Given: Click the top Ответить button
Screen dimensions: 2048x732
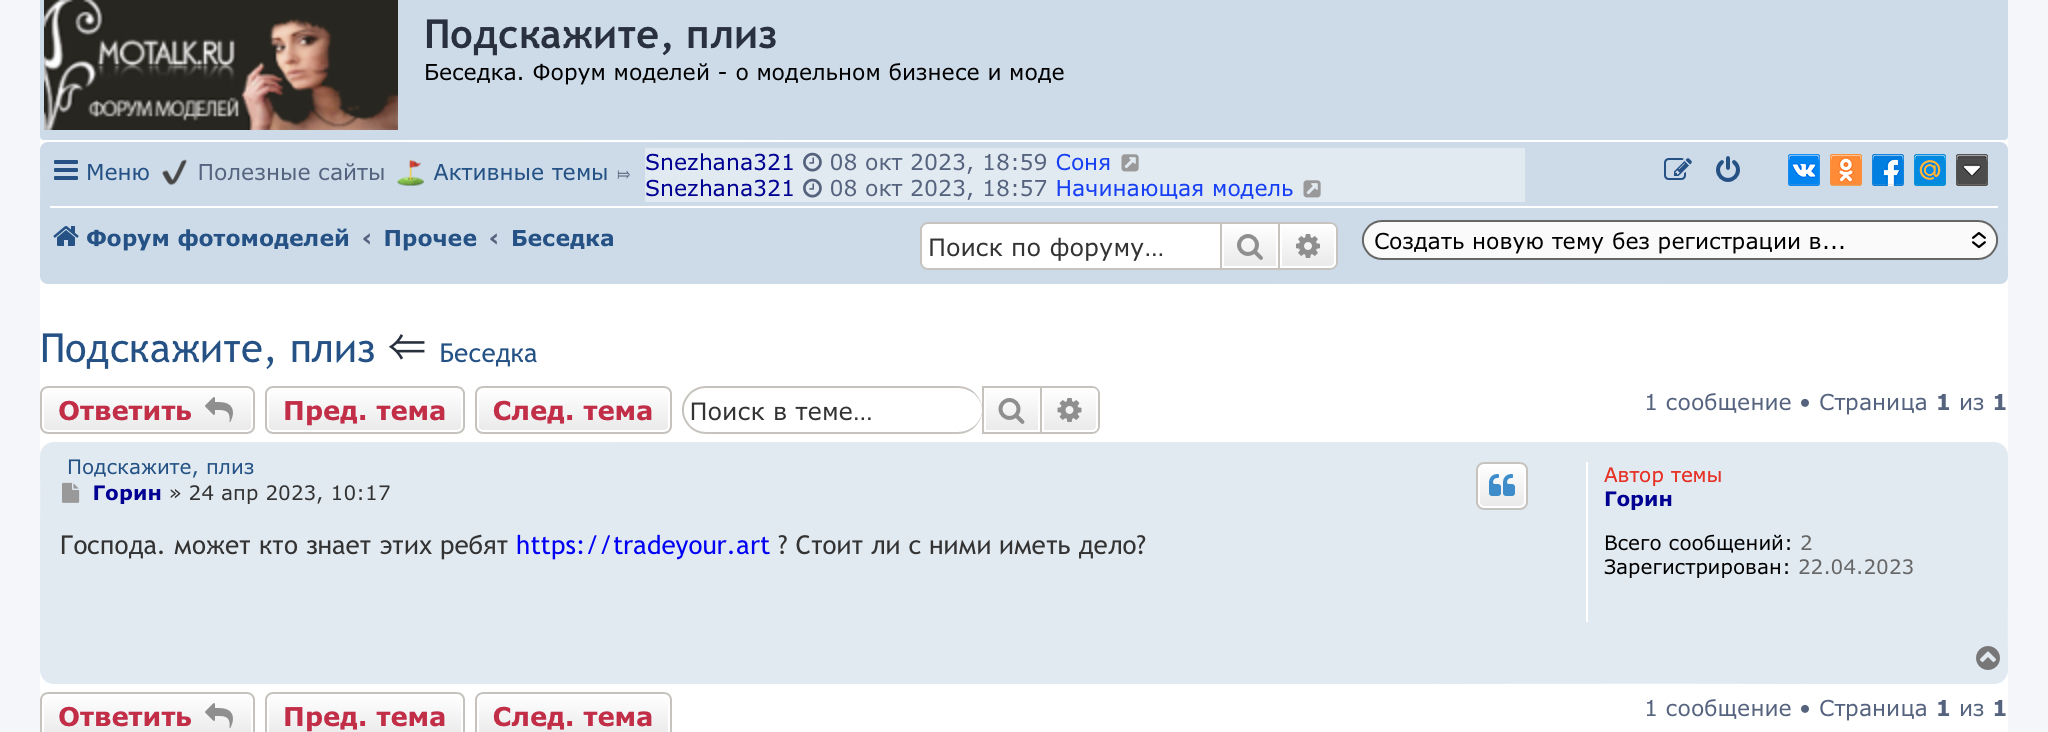Looking at the screenshot, I should 146,411.
